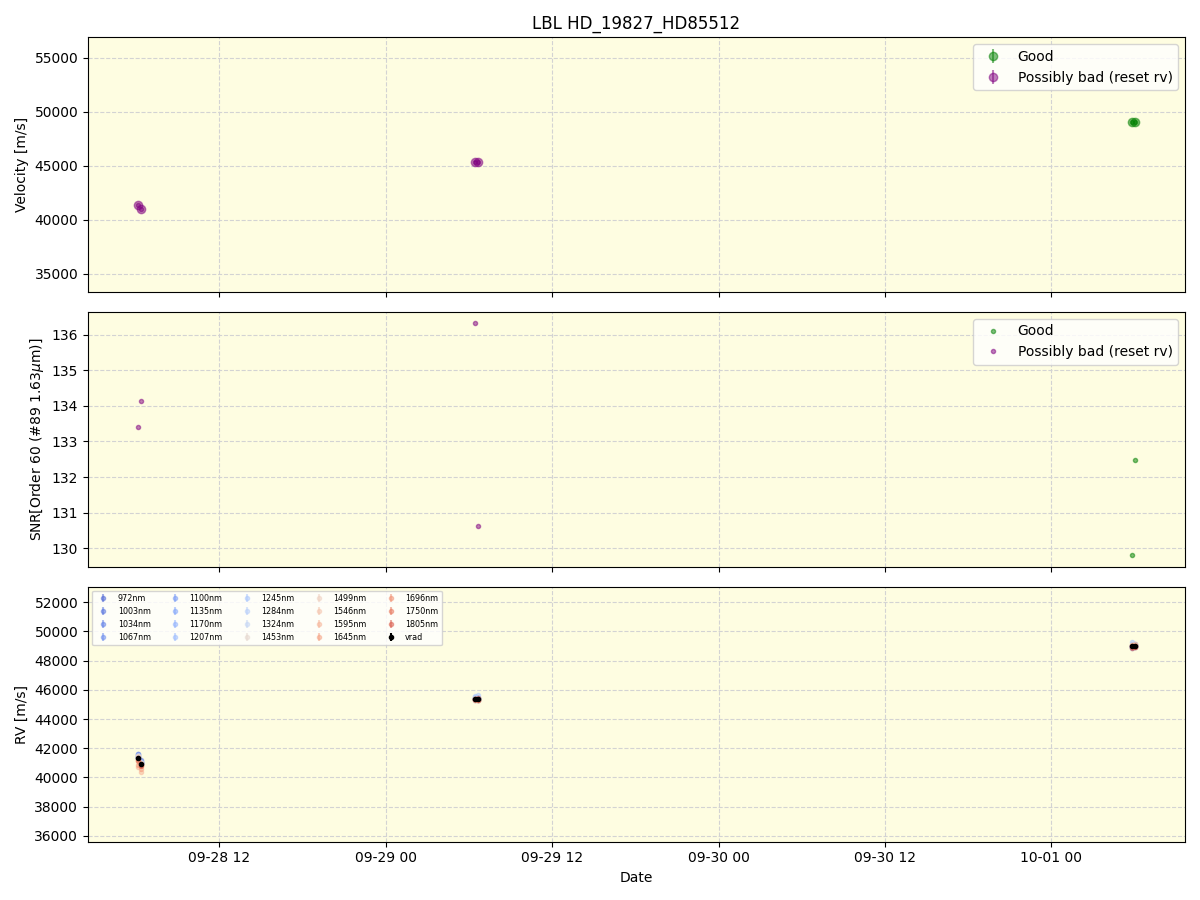Screen dimensions: 1200x900
Task: Click the black vrad marker in the RV legend
Action: point(391,637)
